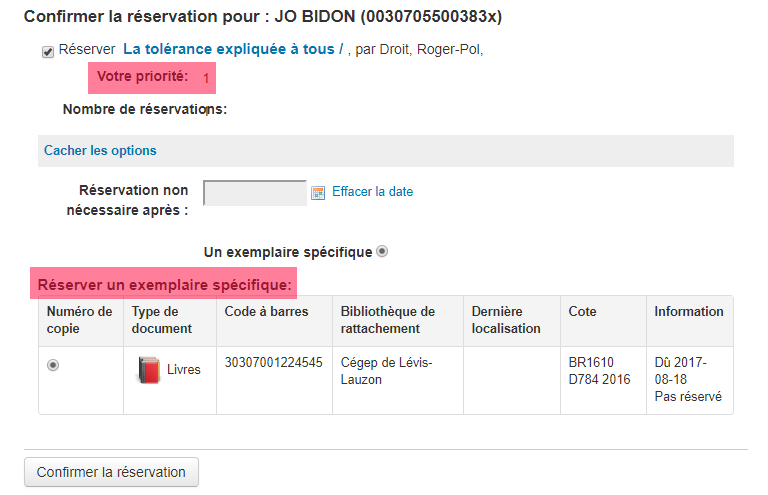The height and width of the screenshot is (495, 768).
Task: Click the highlighted Votre priorité label
Action: point(143,76)
